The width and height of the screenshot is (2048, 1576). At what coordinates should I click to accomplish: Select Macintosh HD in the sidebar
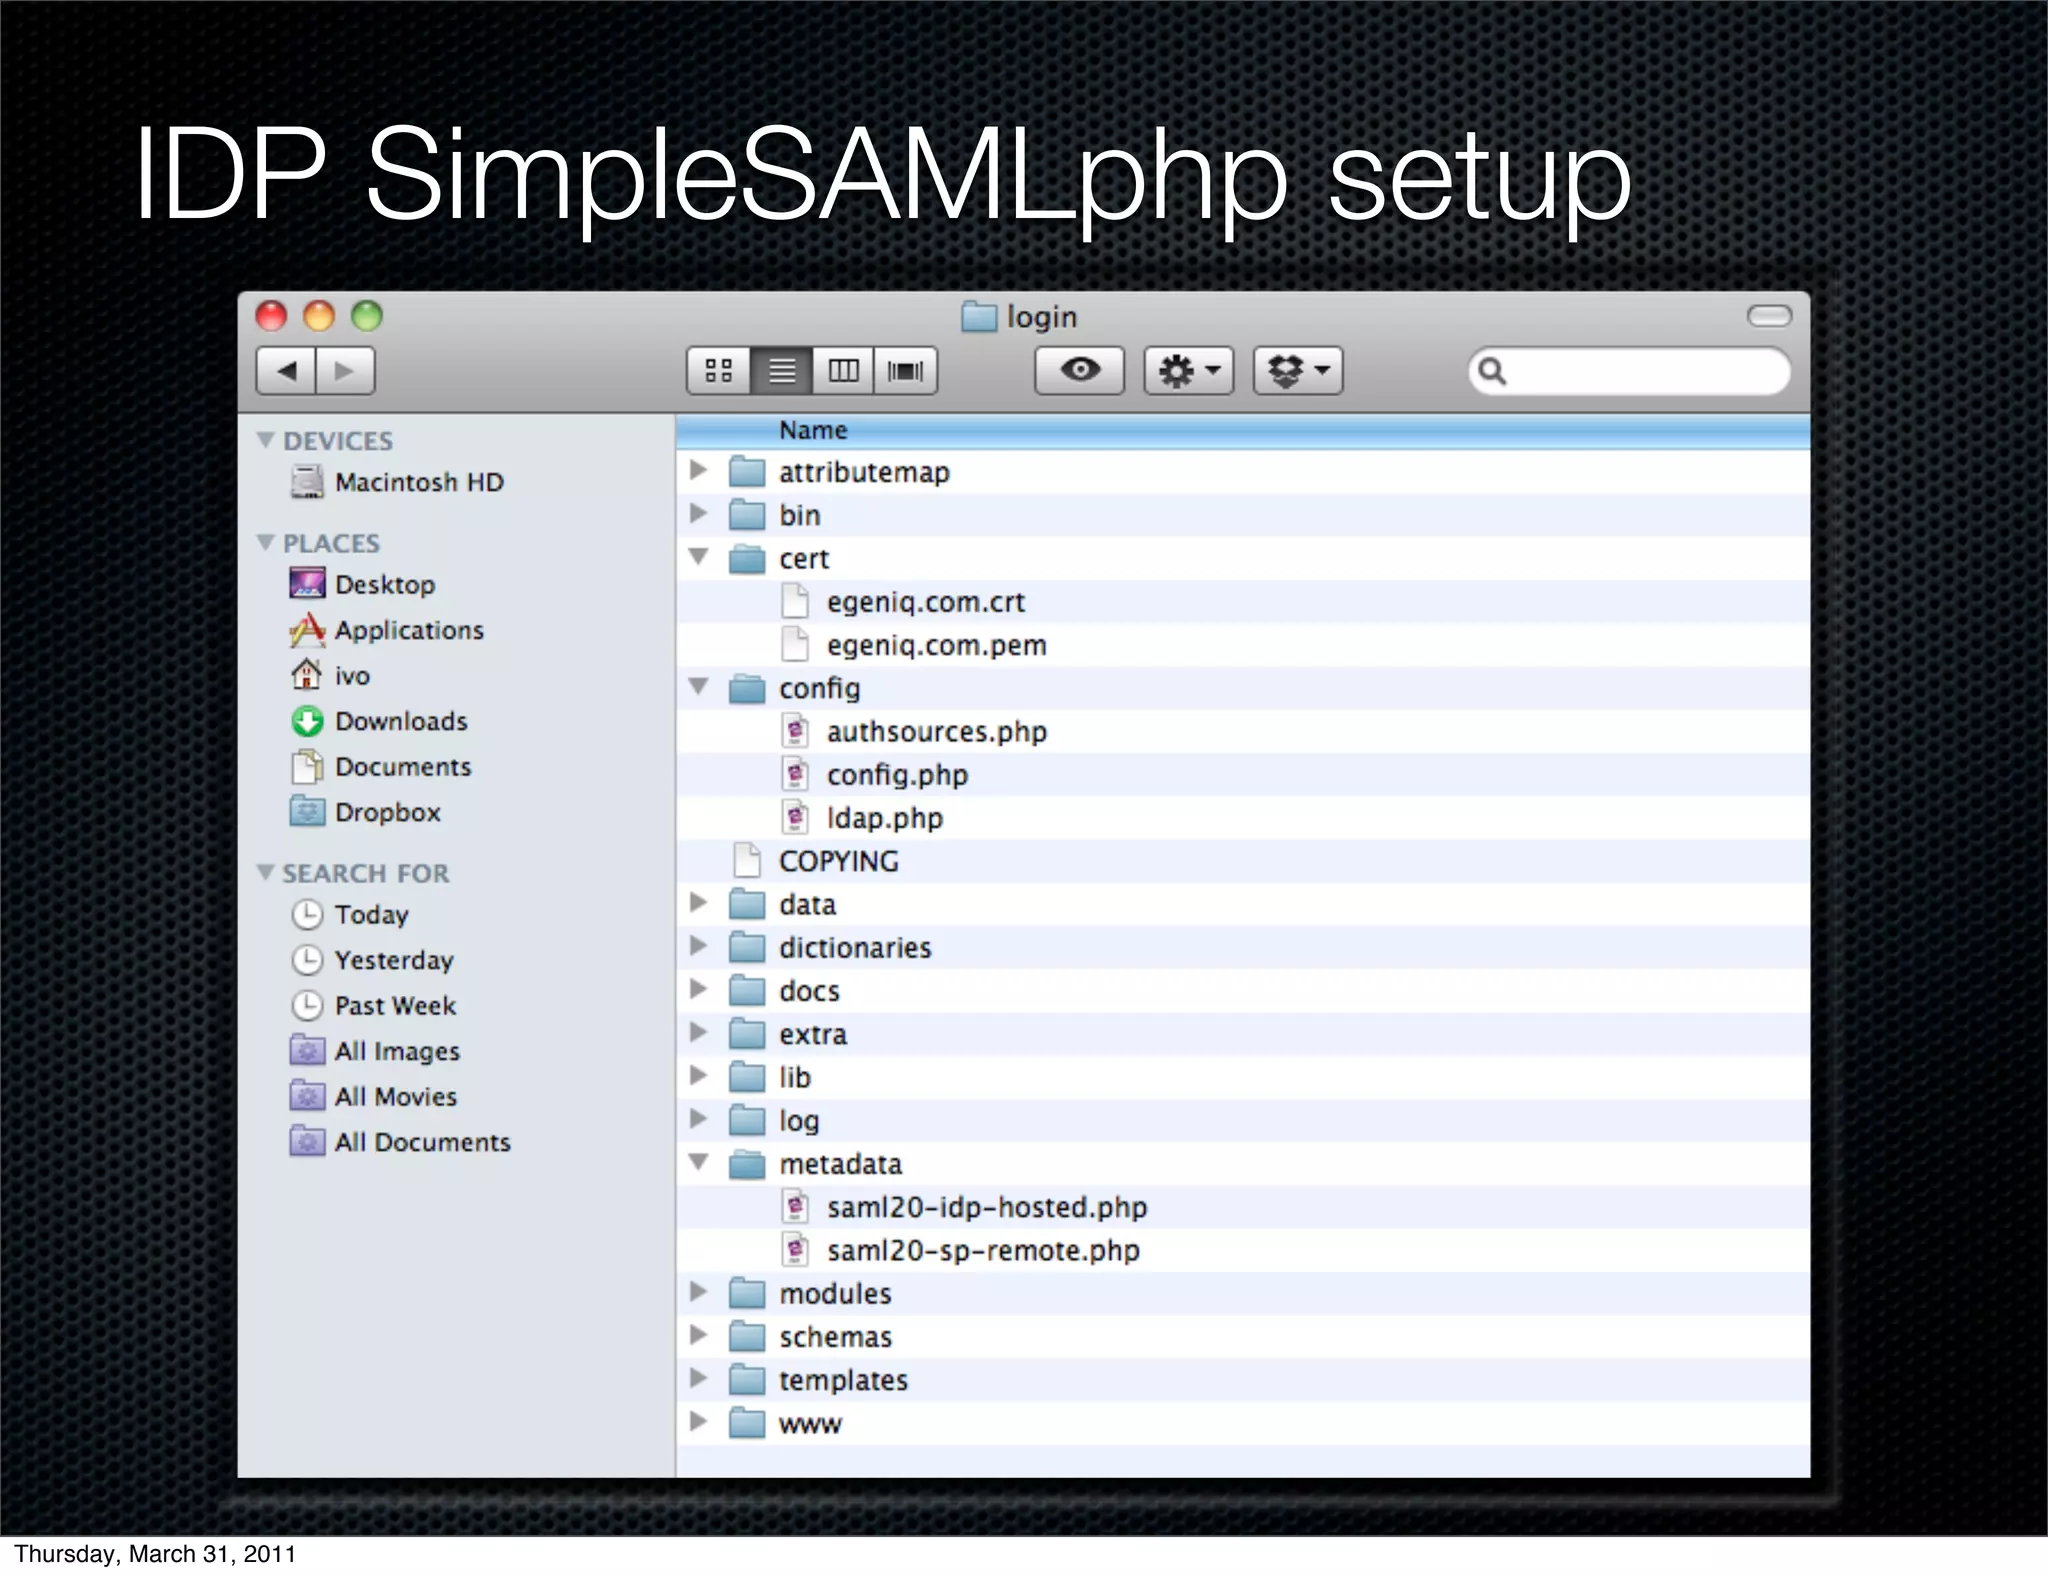pos(398,482)
